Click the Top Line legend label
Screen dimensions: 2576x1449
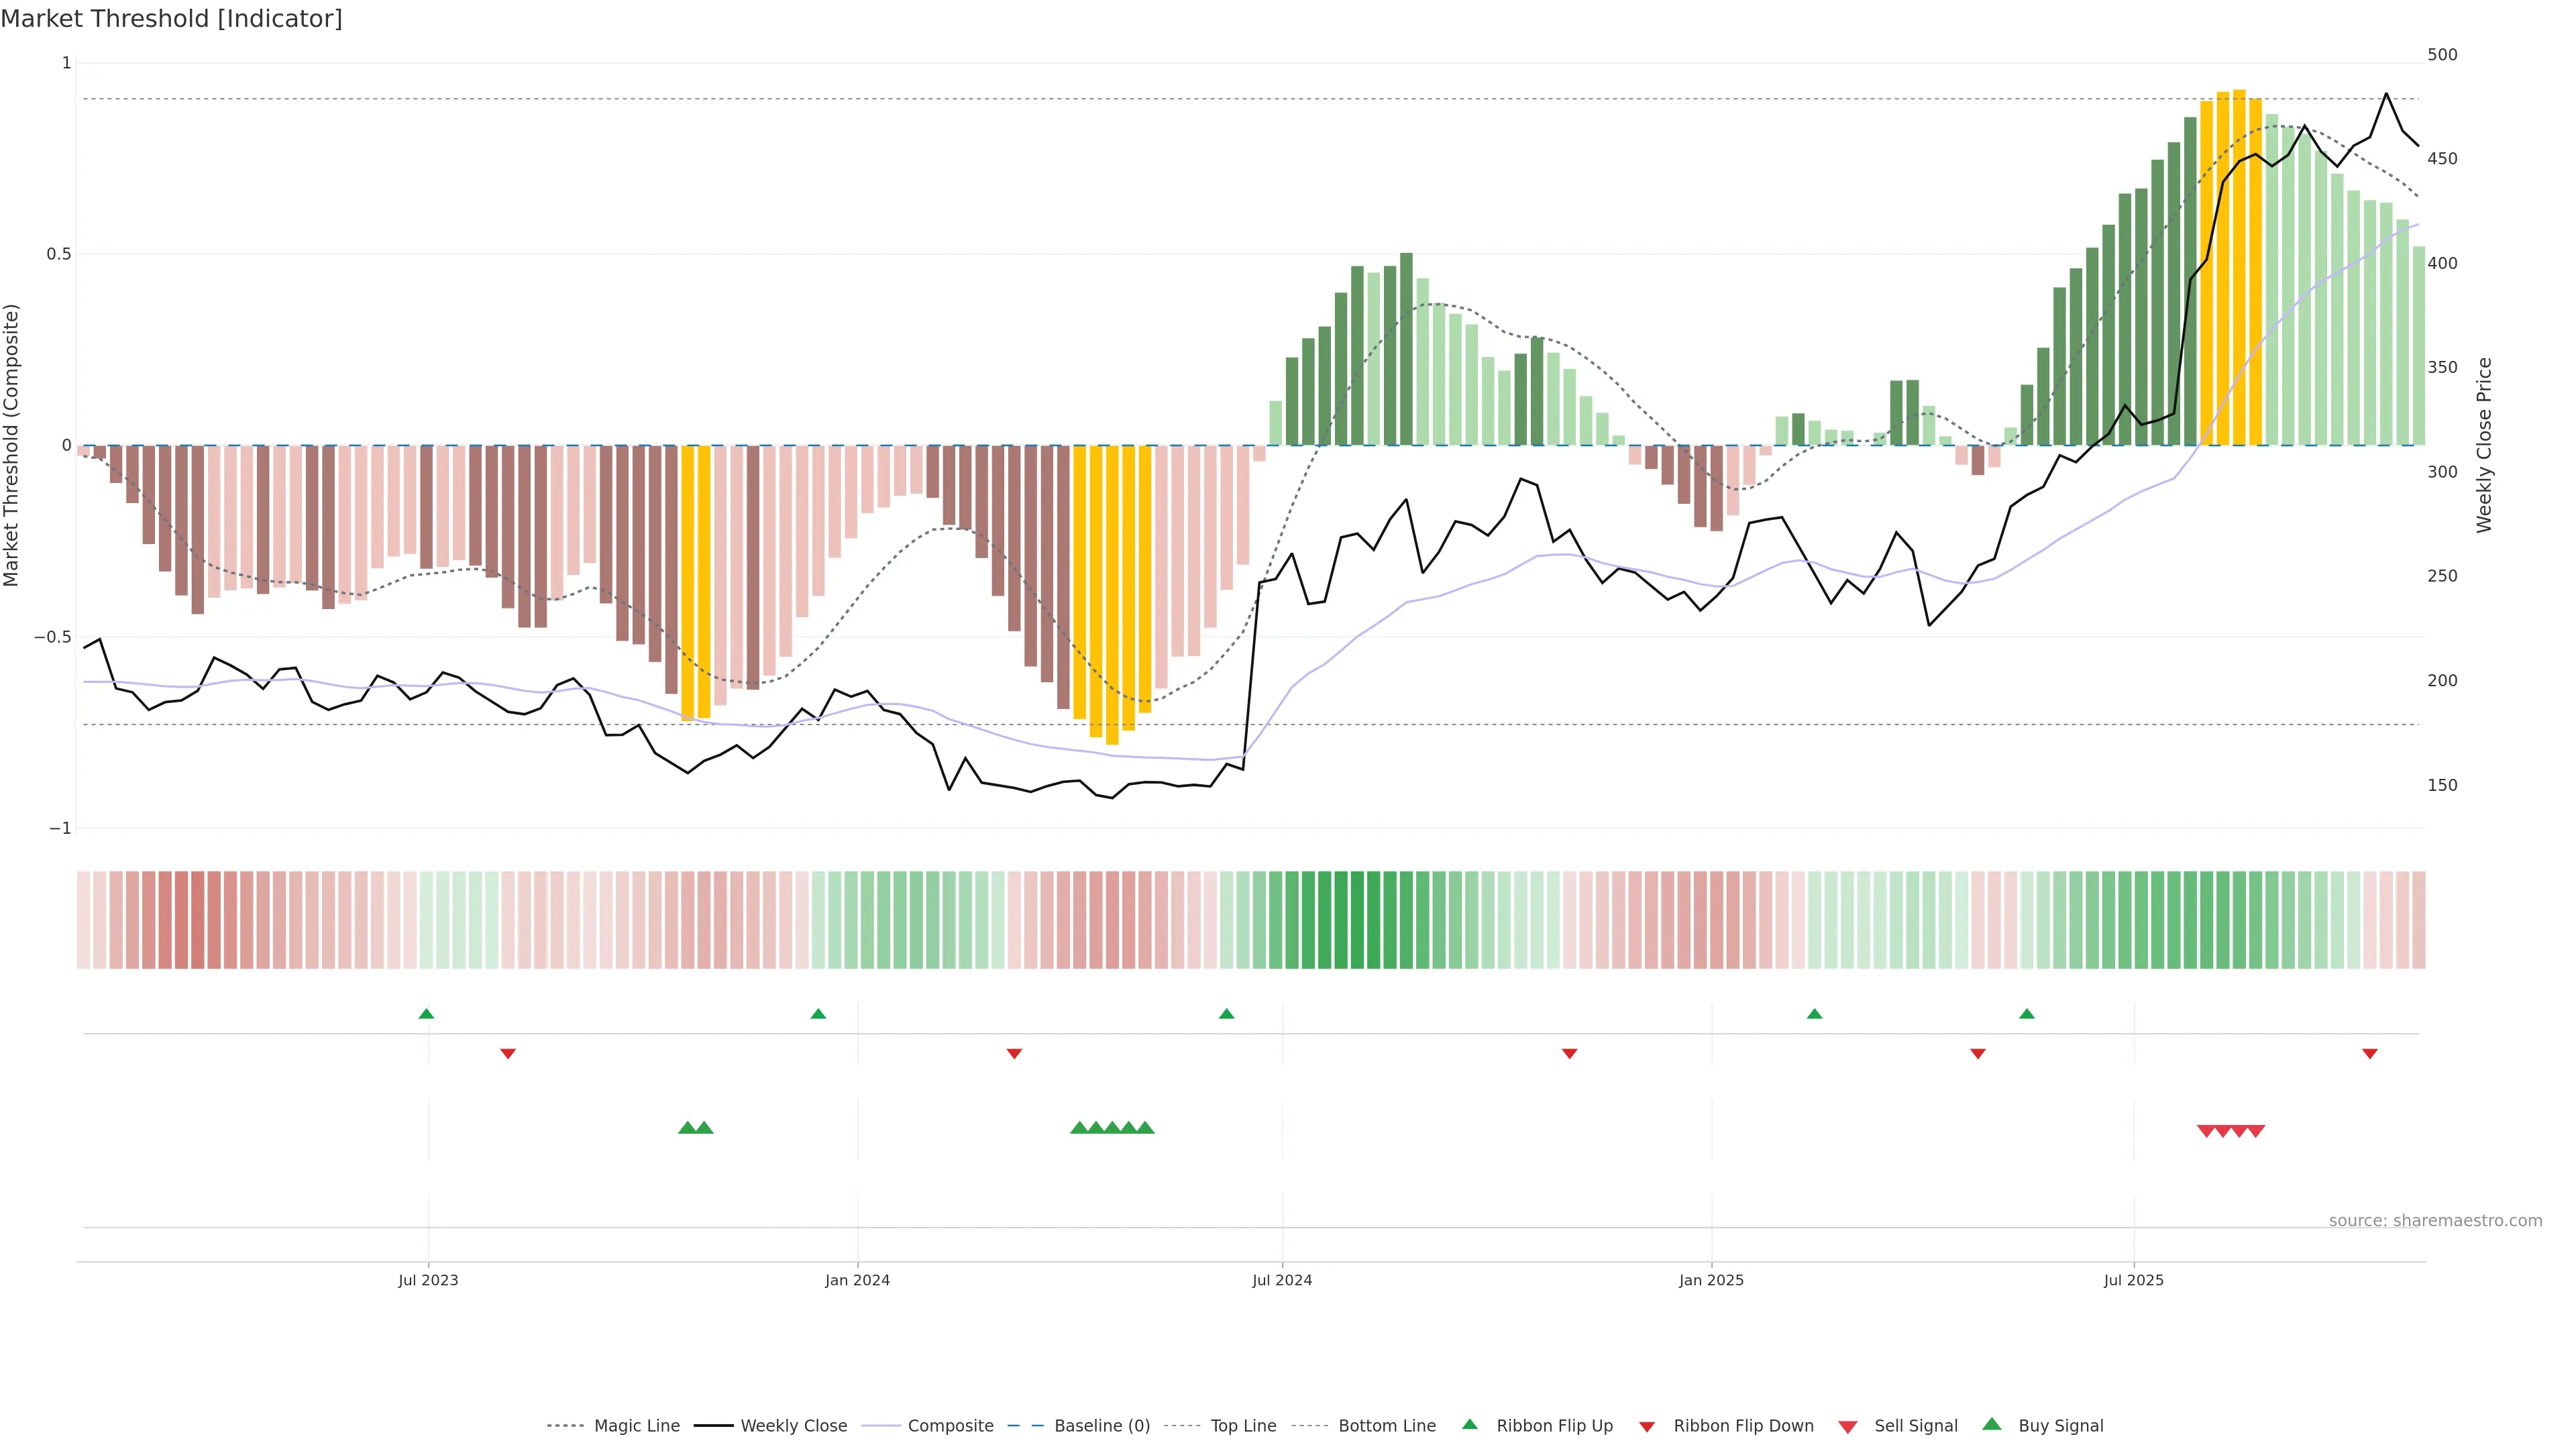[x=1243, y=1426]
